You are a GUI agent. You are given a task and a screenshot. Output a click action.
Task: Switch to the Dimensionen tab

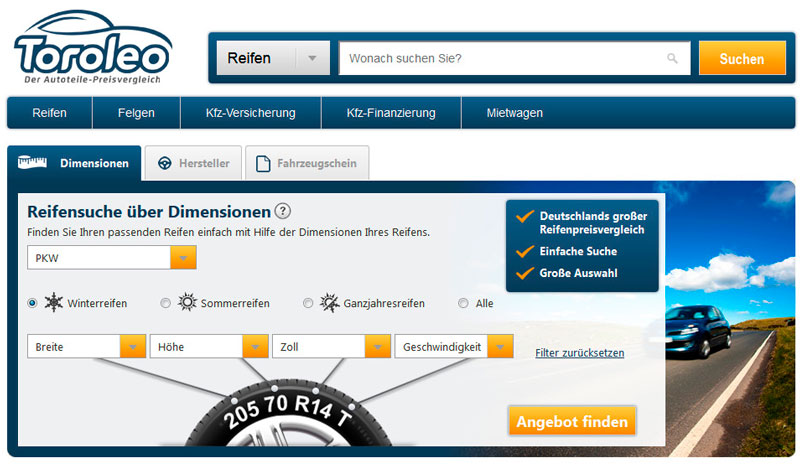click(75, 163)
